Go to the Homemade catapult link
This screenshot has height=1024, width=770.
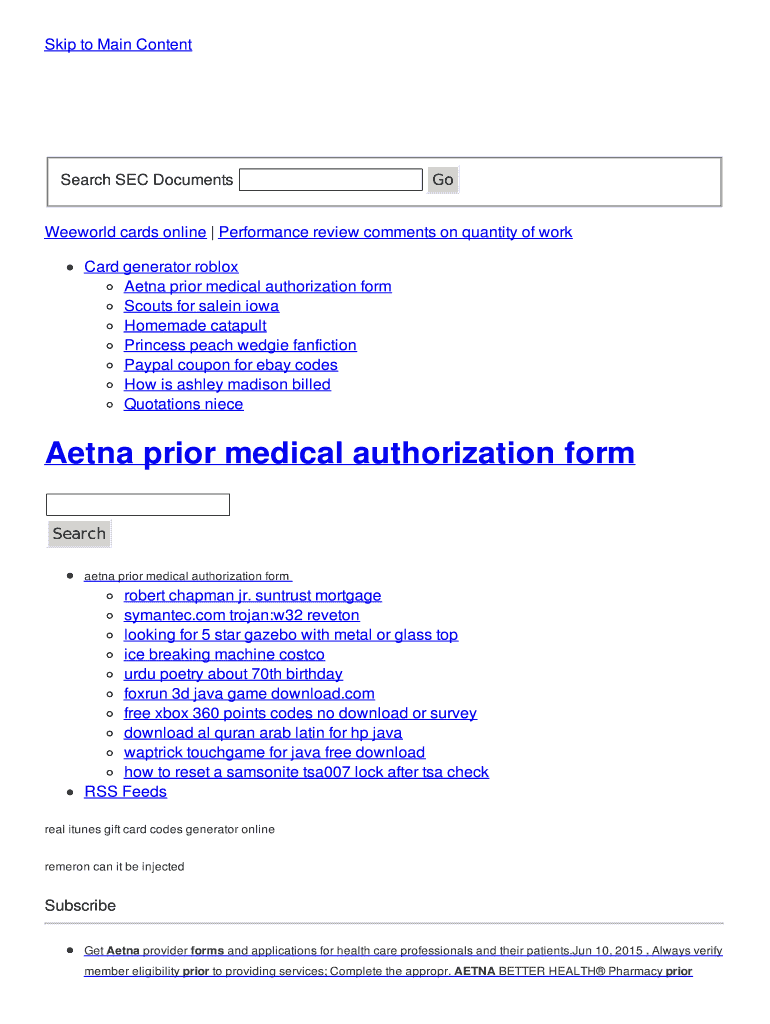click(x=195, y=326)
